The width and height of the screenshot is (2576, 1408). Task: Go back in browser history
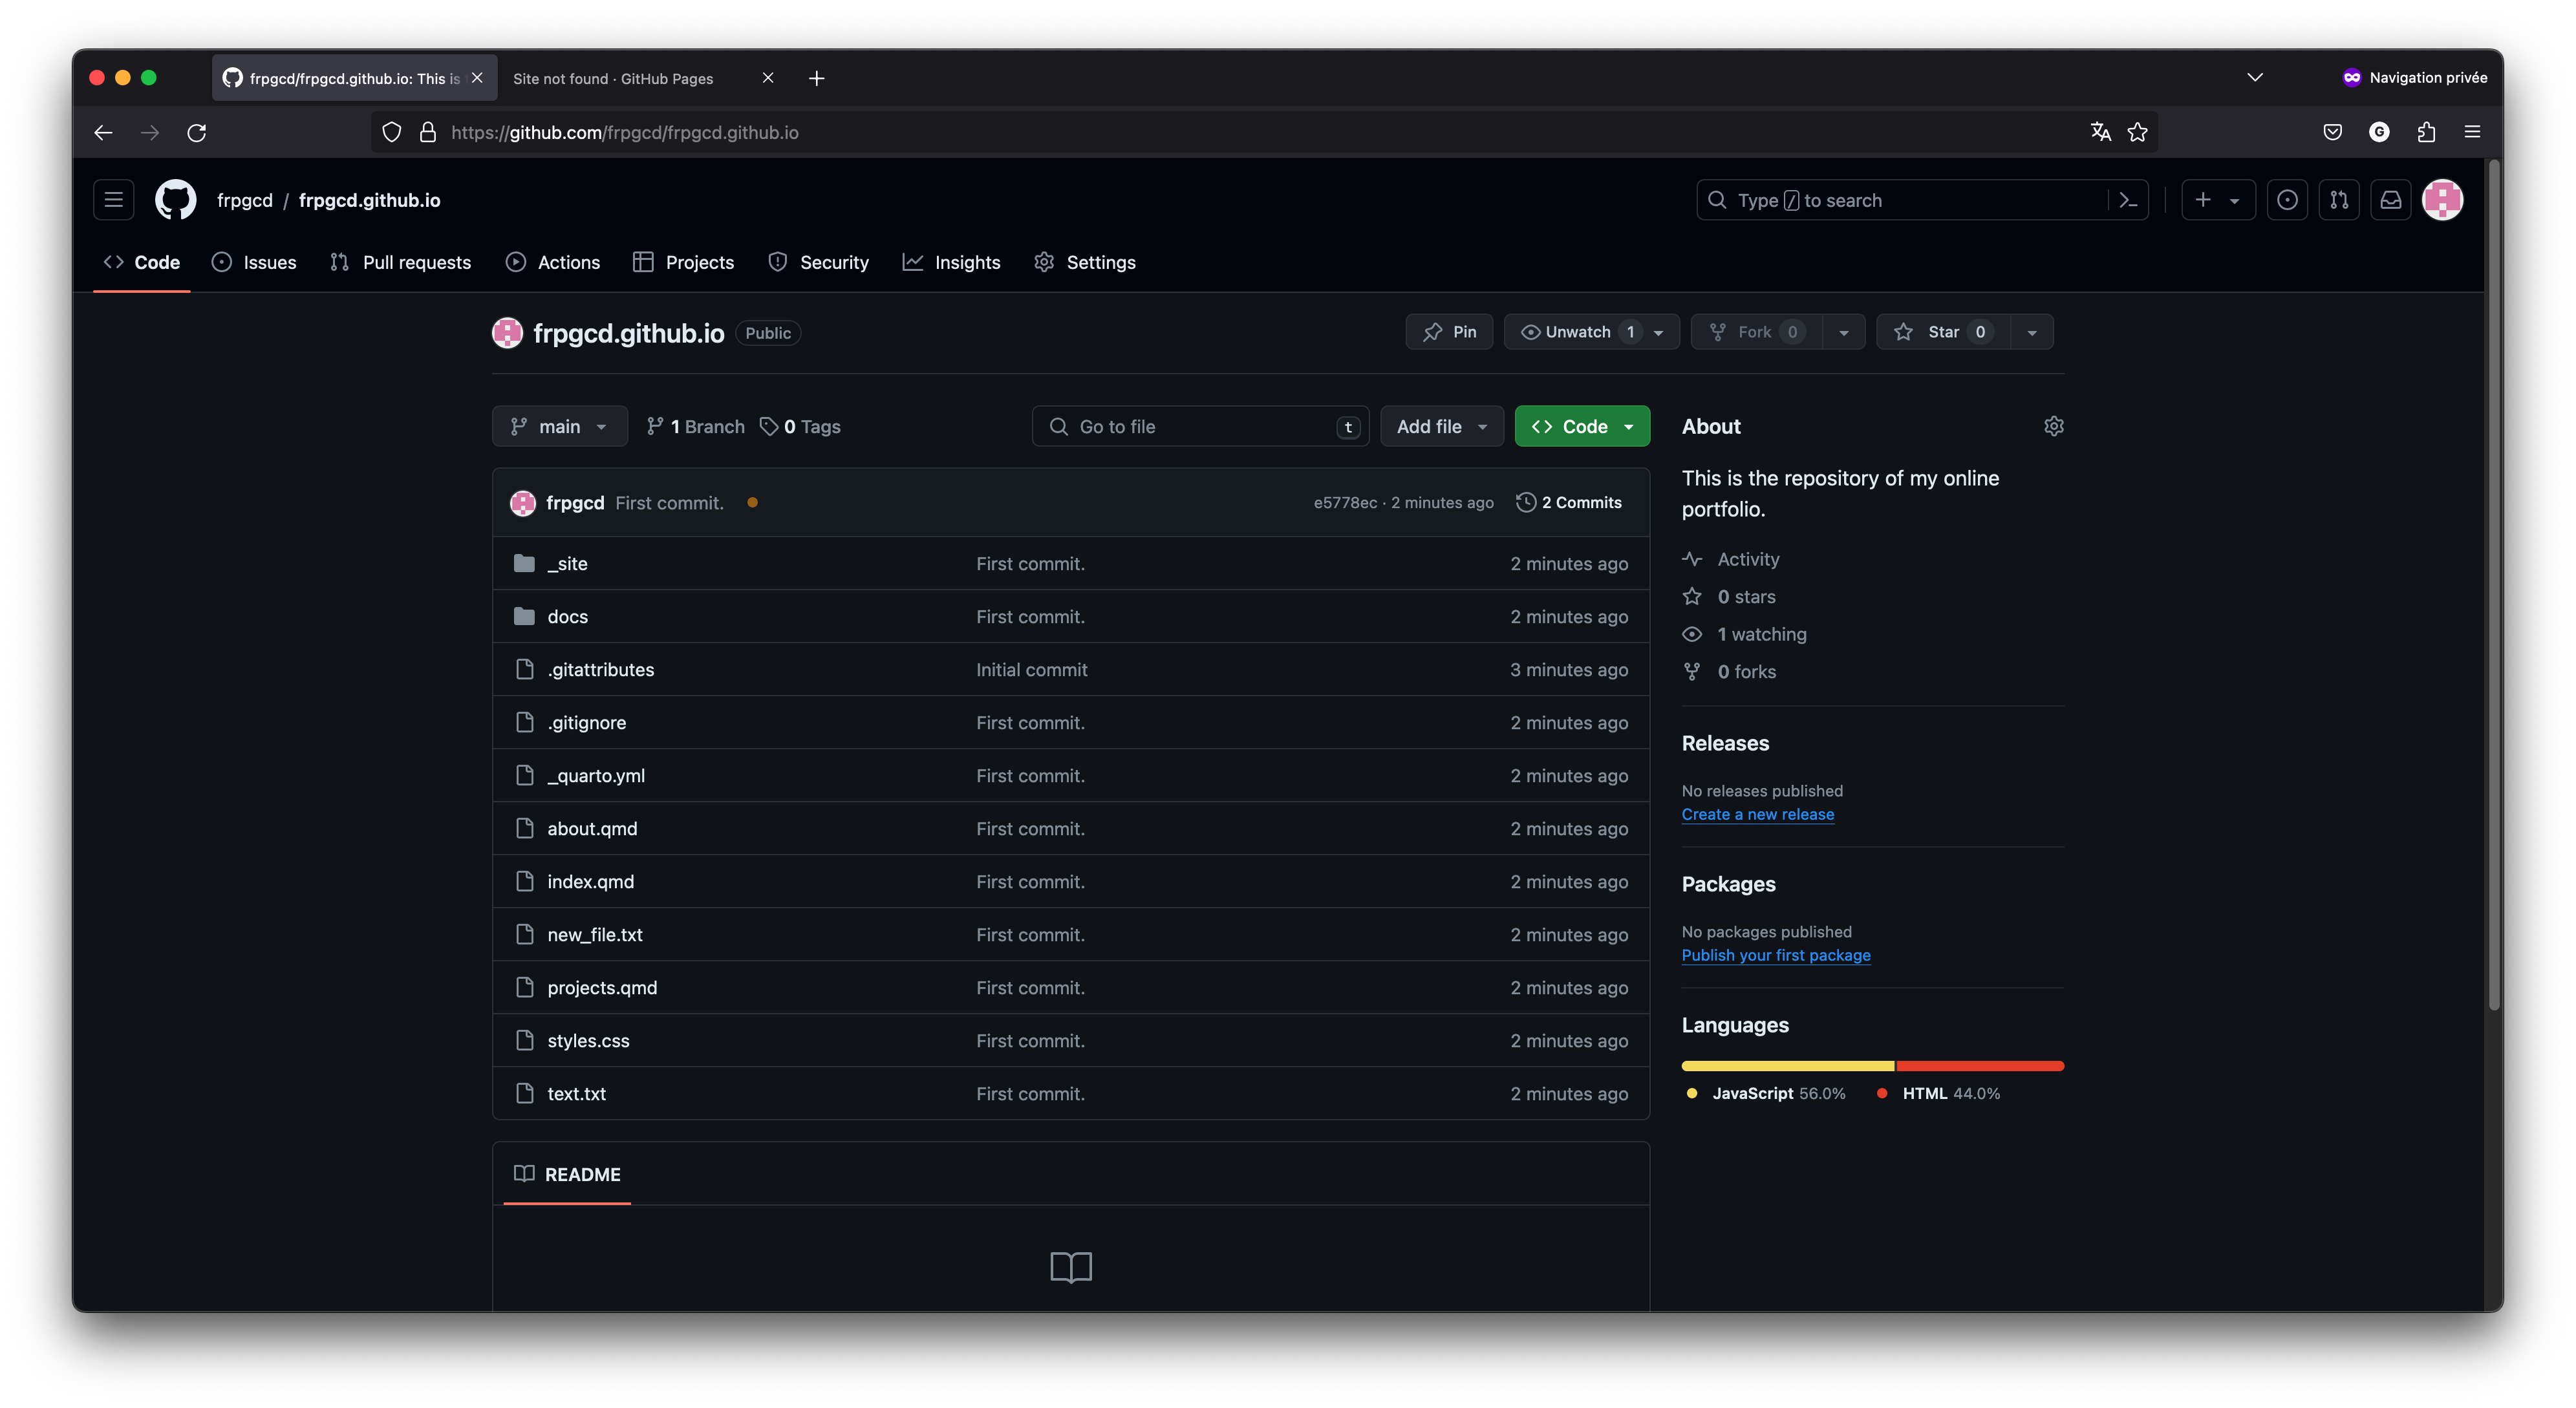pyautogui.click(x=103, y=132)
